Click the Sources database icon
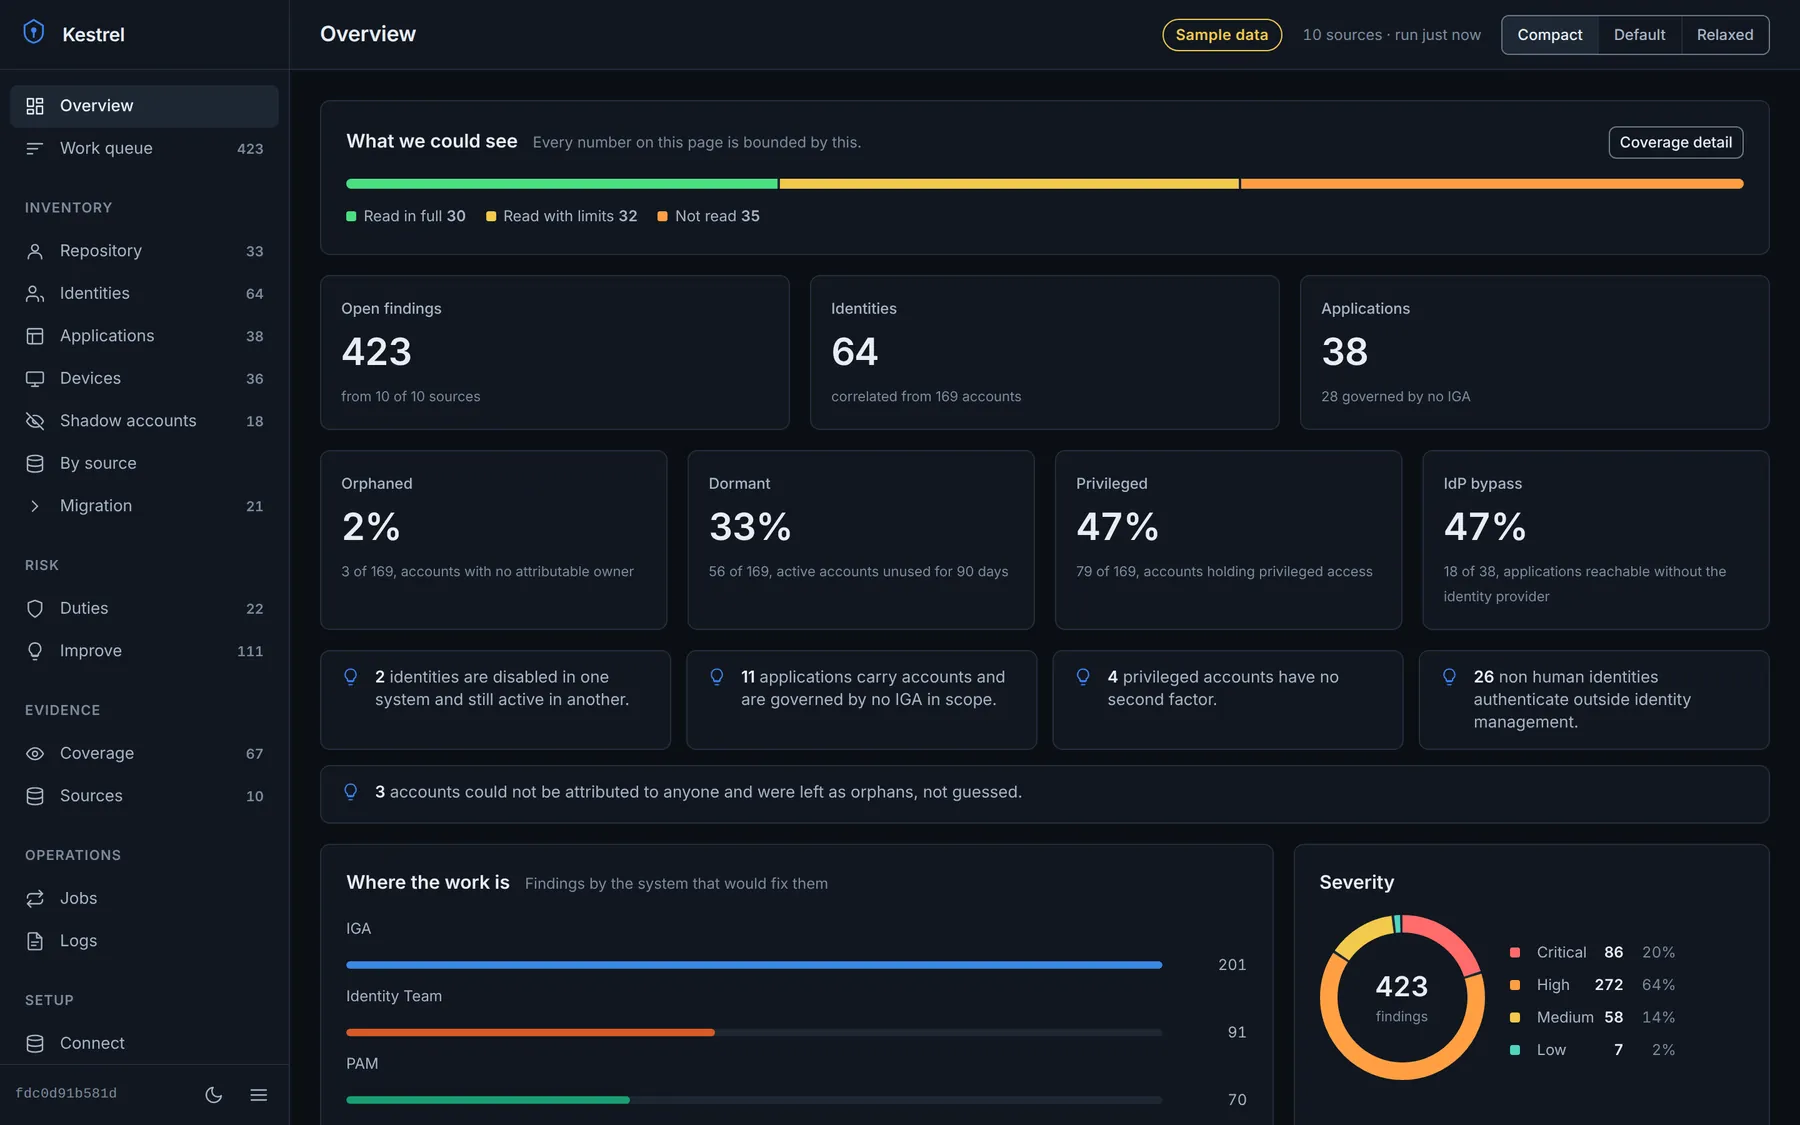Screen dimensions: 1800x1125 35,796
